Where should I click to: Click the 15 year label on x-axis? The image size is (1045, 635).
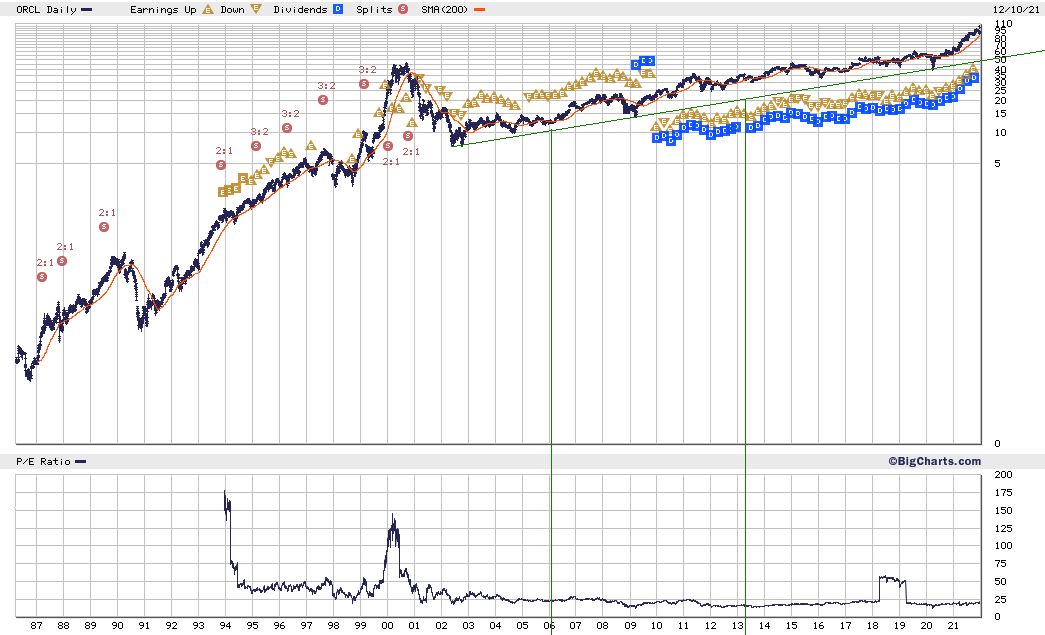click(791, 626)
